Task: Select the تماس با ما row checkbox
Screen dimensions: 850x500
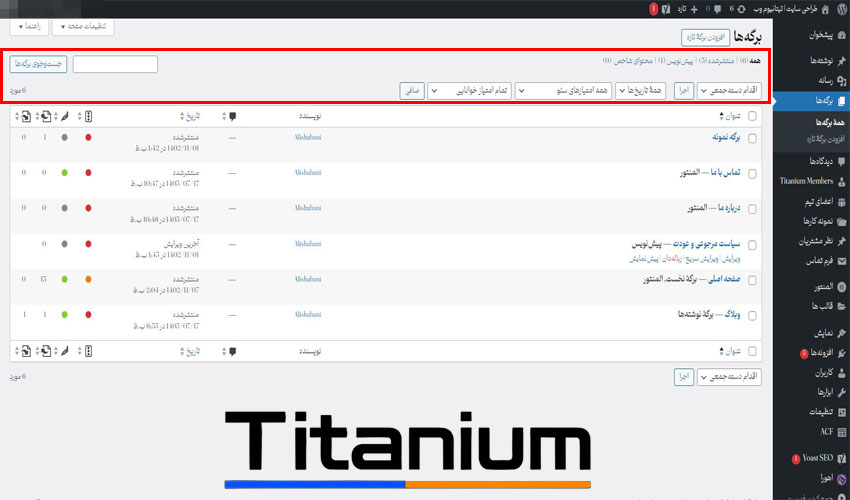Action: coord(752,174)
